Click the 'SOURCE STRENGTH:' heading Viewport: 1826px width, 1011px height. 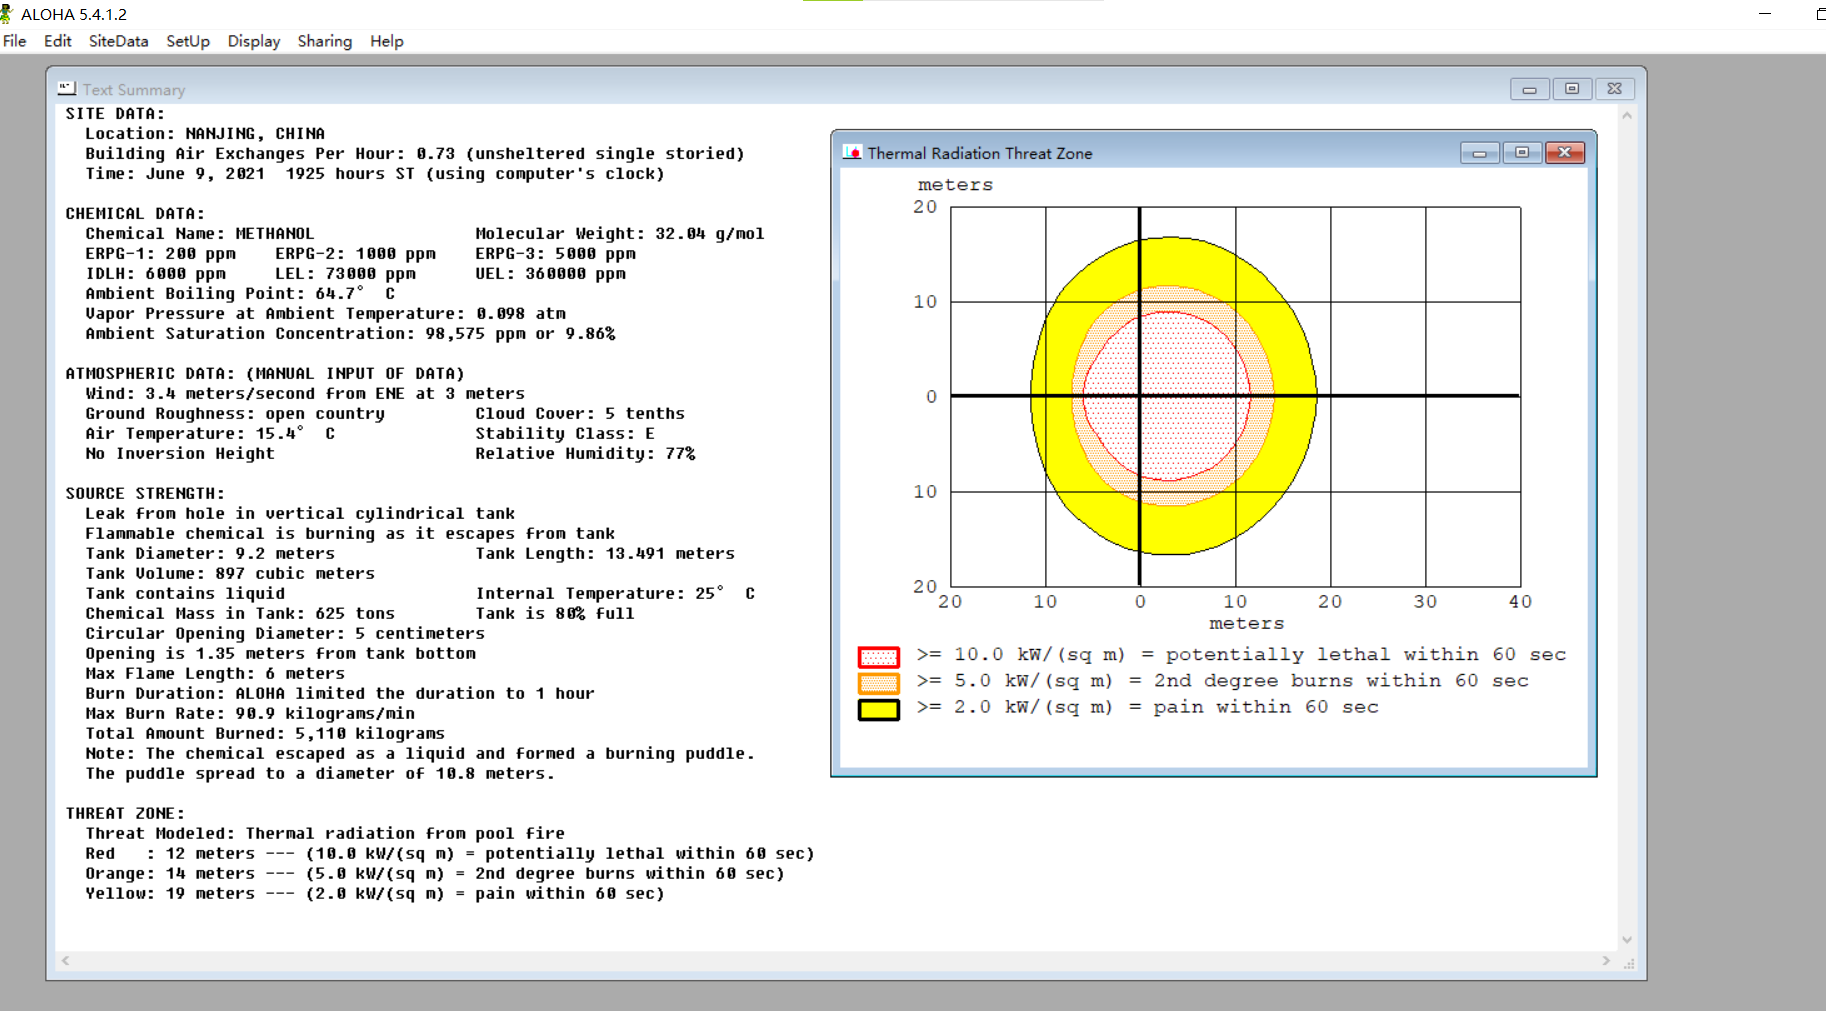tap(145, 494)
